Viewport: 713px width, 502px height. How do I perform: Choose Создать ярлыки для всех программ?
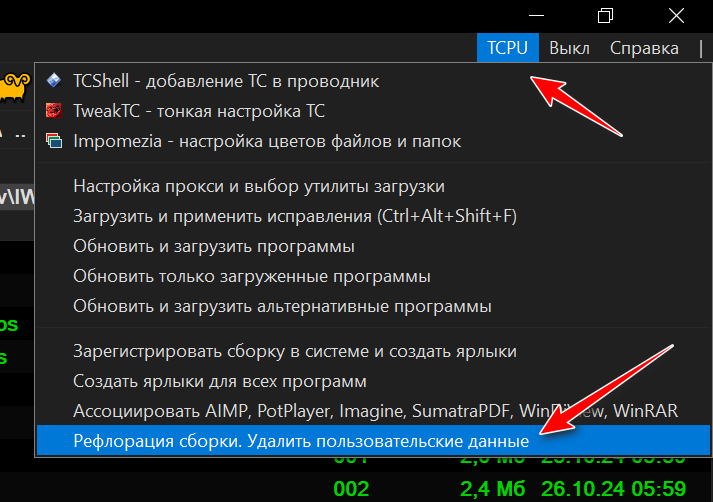pyautogui.click(x=373, y=381)
